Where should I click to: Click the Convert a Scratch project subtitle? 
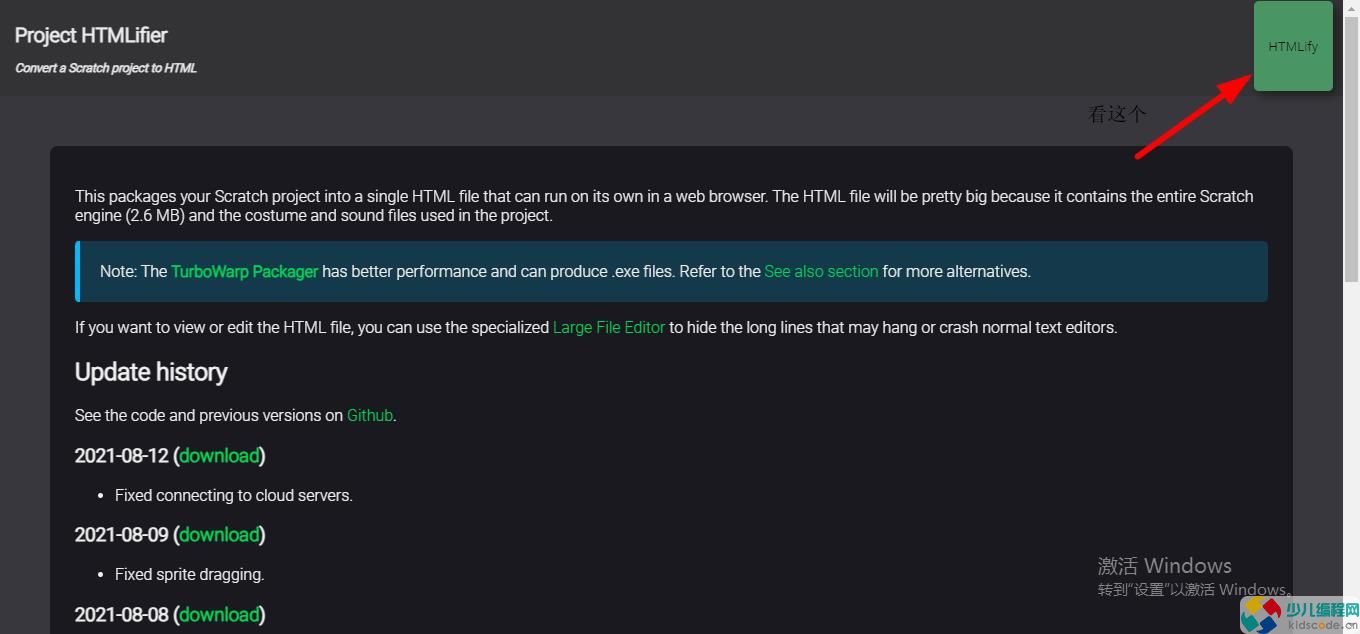(x=106, y=68)
